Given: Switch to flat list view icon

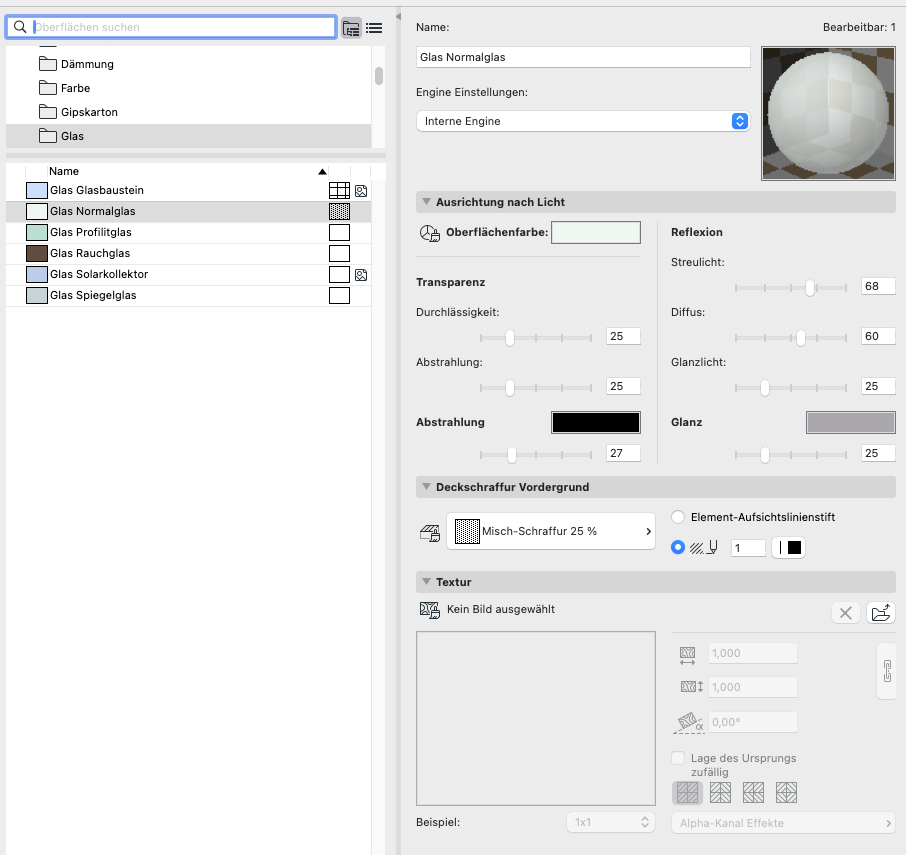Looking at the screenshot, I should pyautogui.click(x=374, y=28).
